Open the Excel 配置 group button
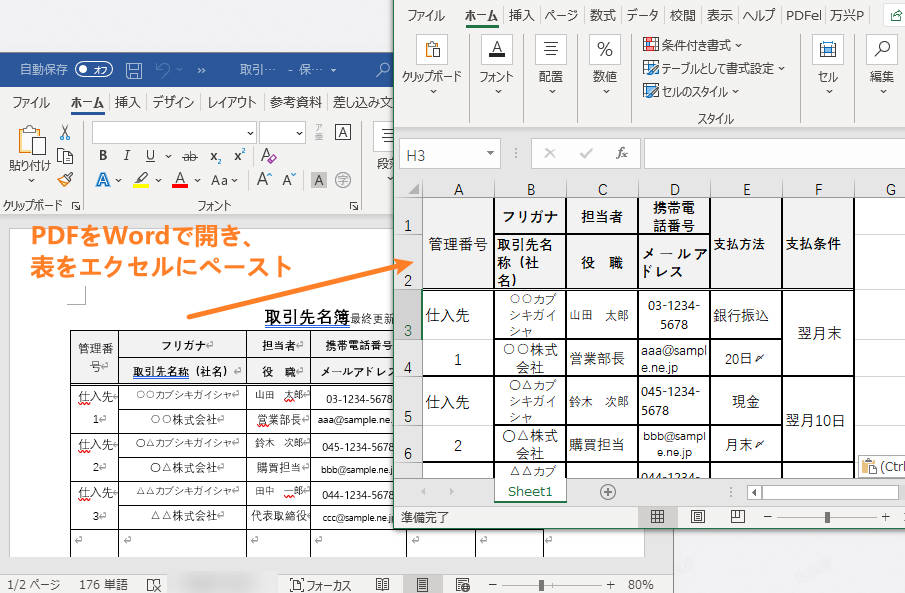The width and height of the screenshot is (905, 593). tap(551, 65)
